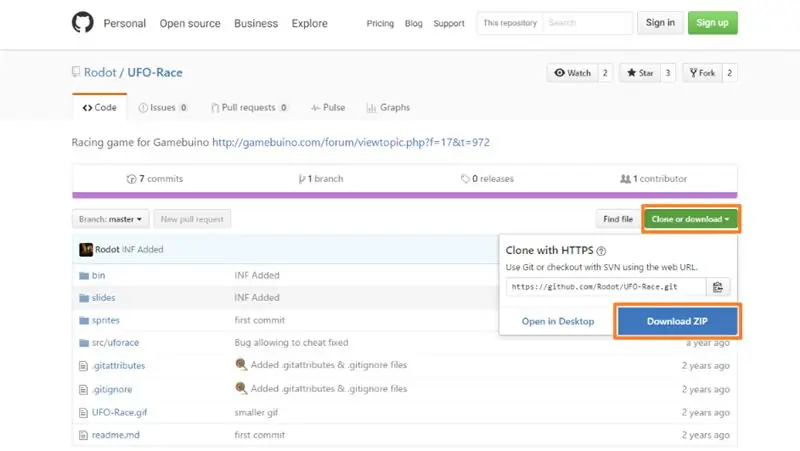Expand the Branch: master dropdown

click(x=110, y=219)
